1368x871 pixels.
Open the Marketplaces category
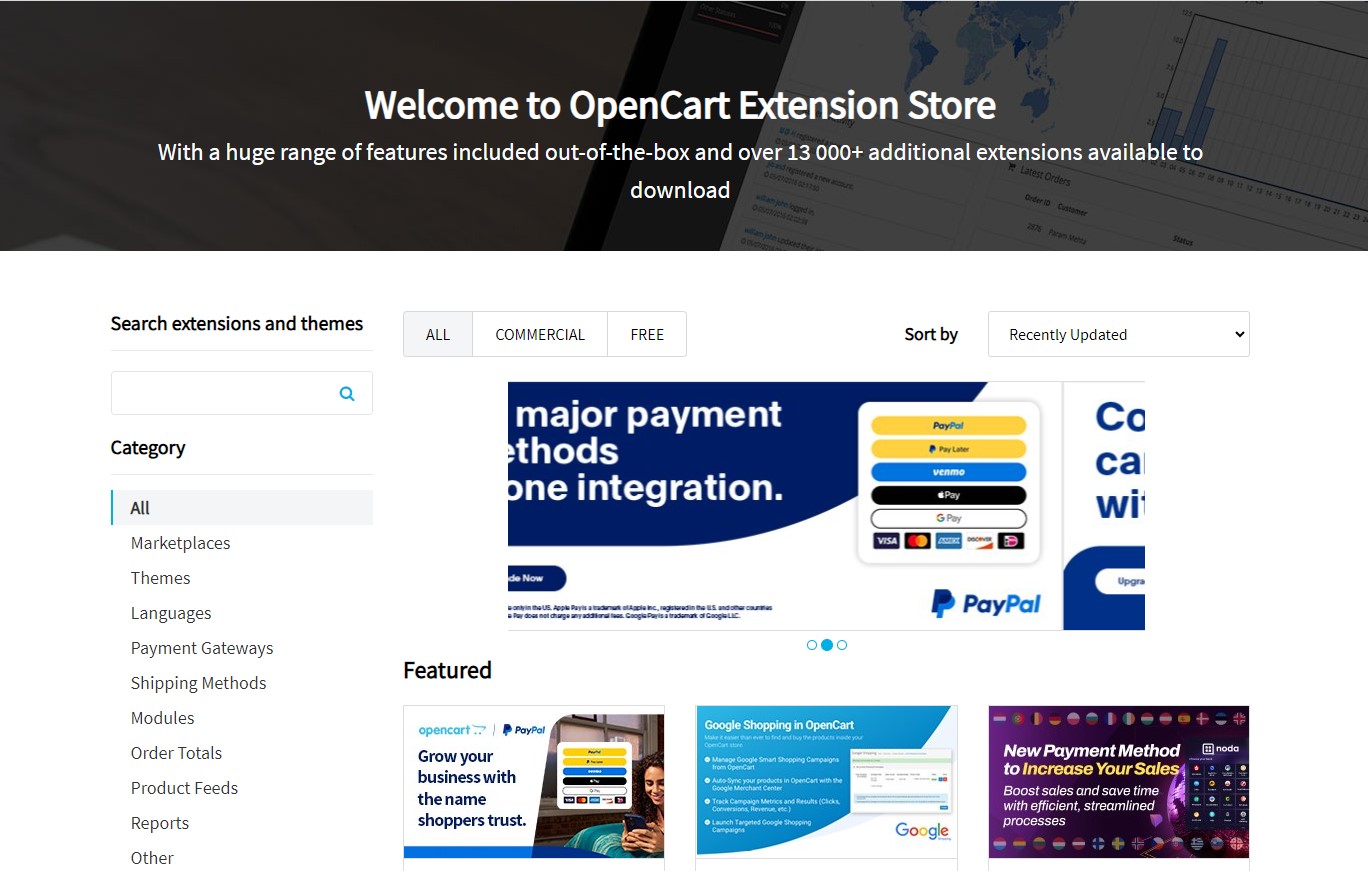point(181,543)
